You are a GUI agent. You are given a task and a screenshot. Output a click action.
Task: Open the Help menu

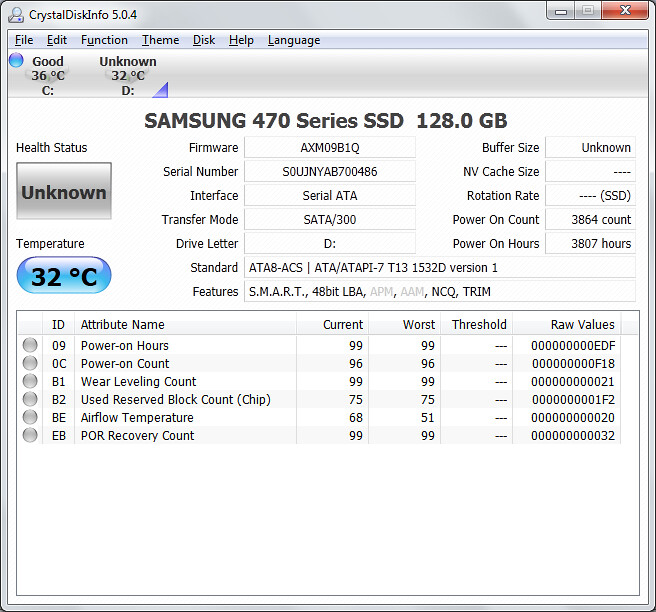(241, 40)
